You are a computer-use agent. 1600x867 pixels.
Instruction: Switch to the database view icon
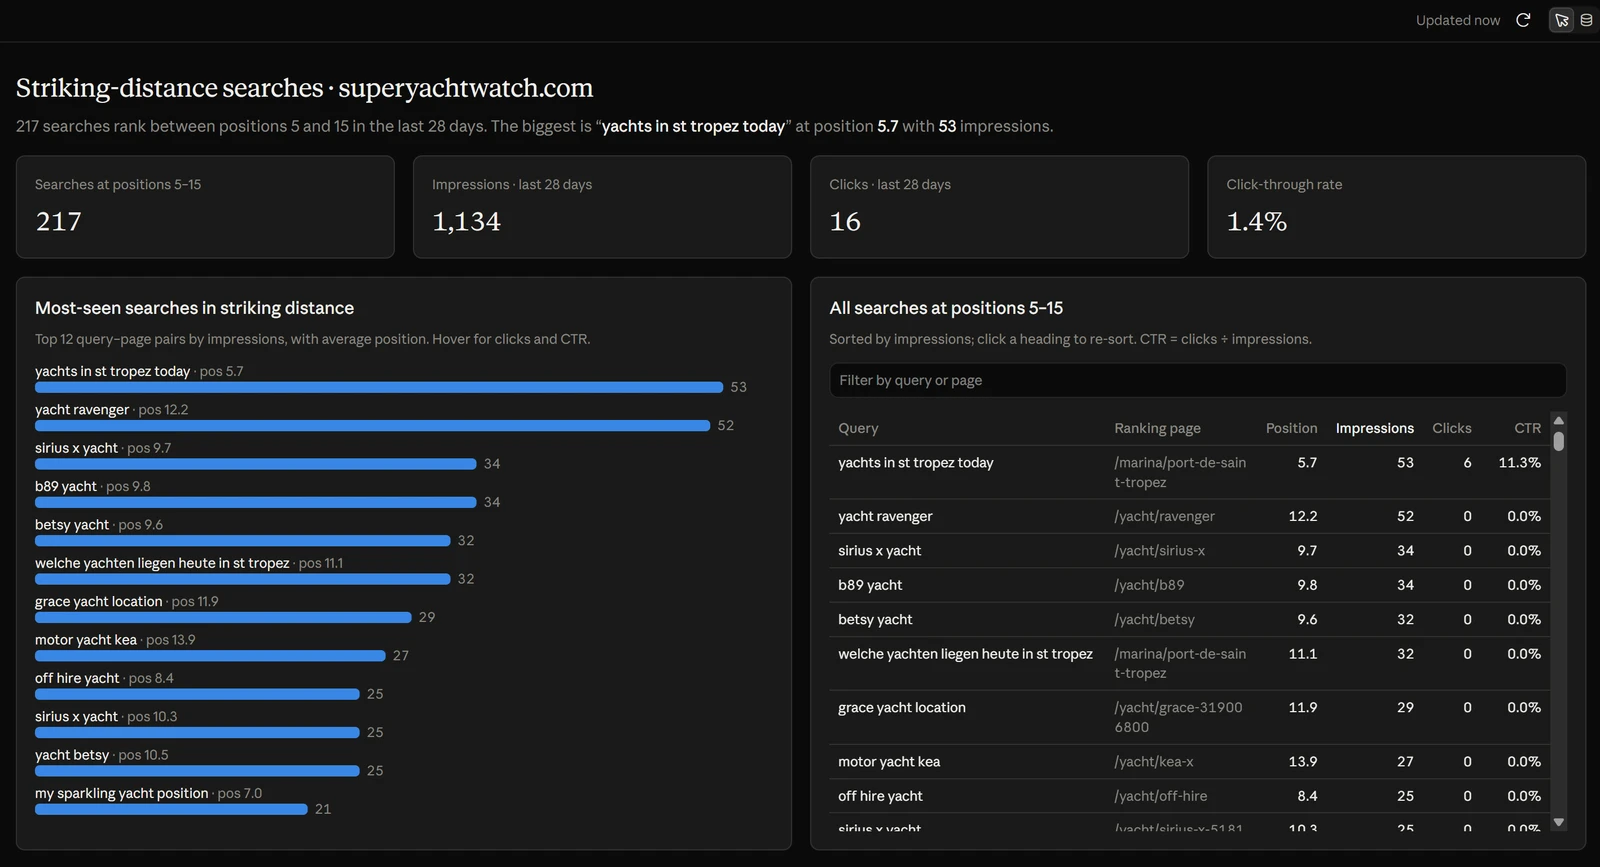(x=1586, y=20)
